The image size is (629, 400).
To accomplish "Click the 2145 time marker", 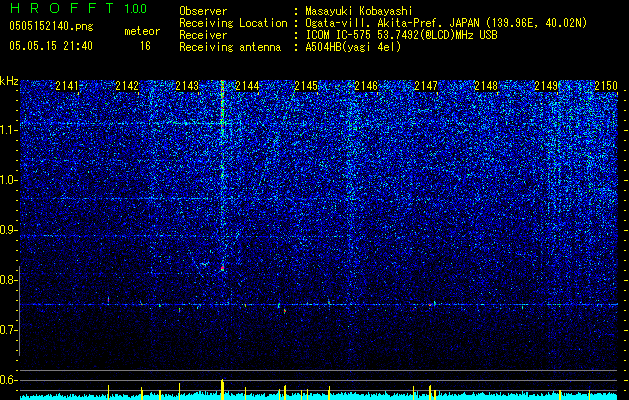I will coord(306,86).
